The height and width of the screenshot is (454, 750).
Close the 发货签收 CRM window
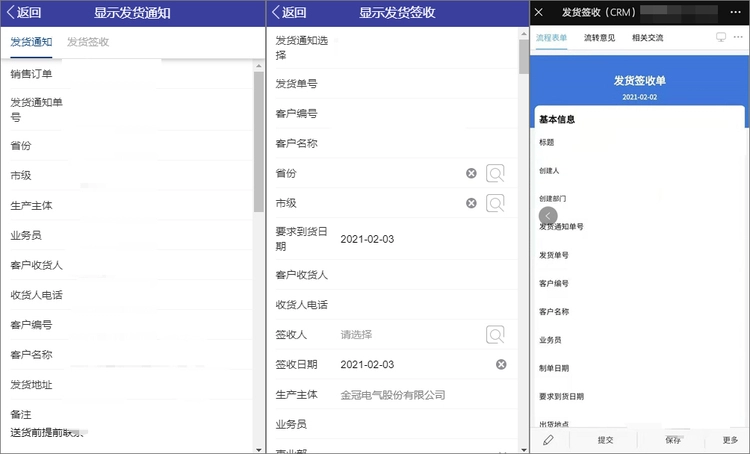[x=539, y=13]
